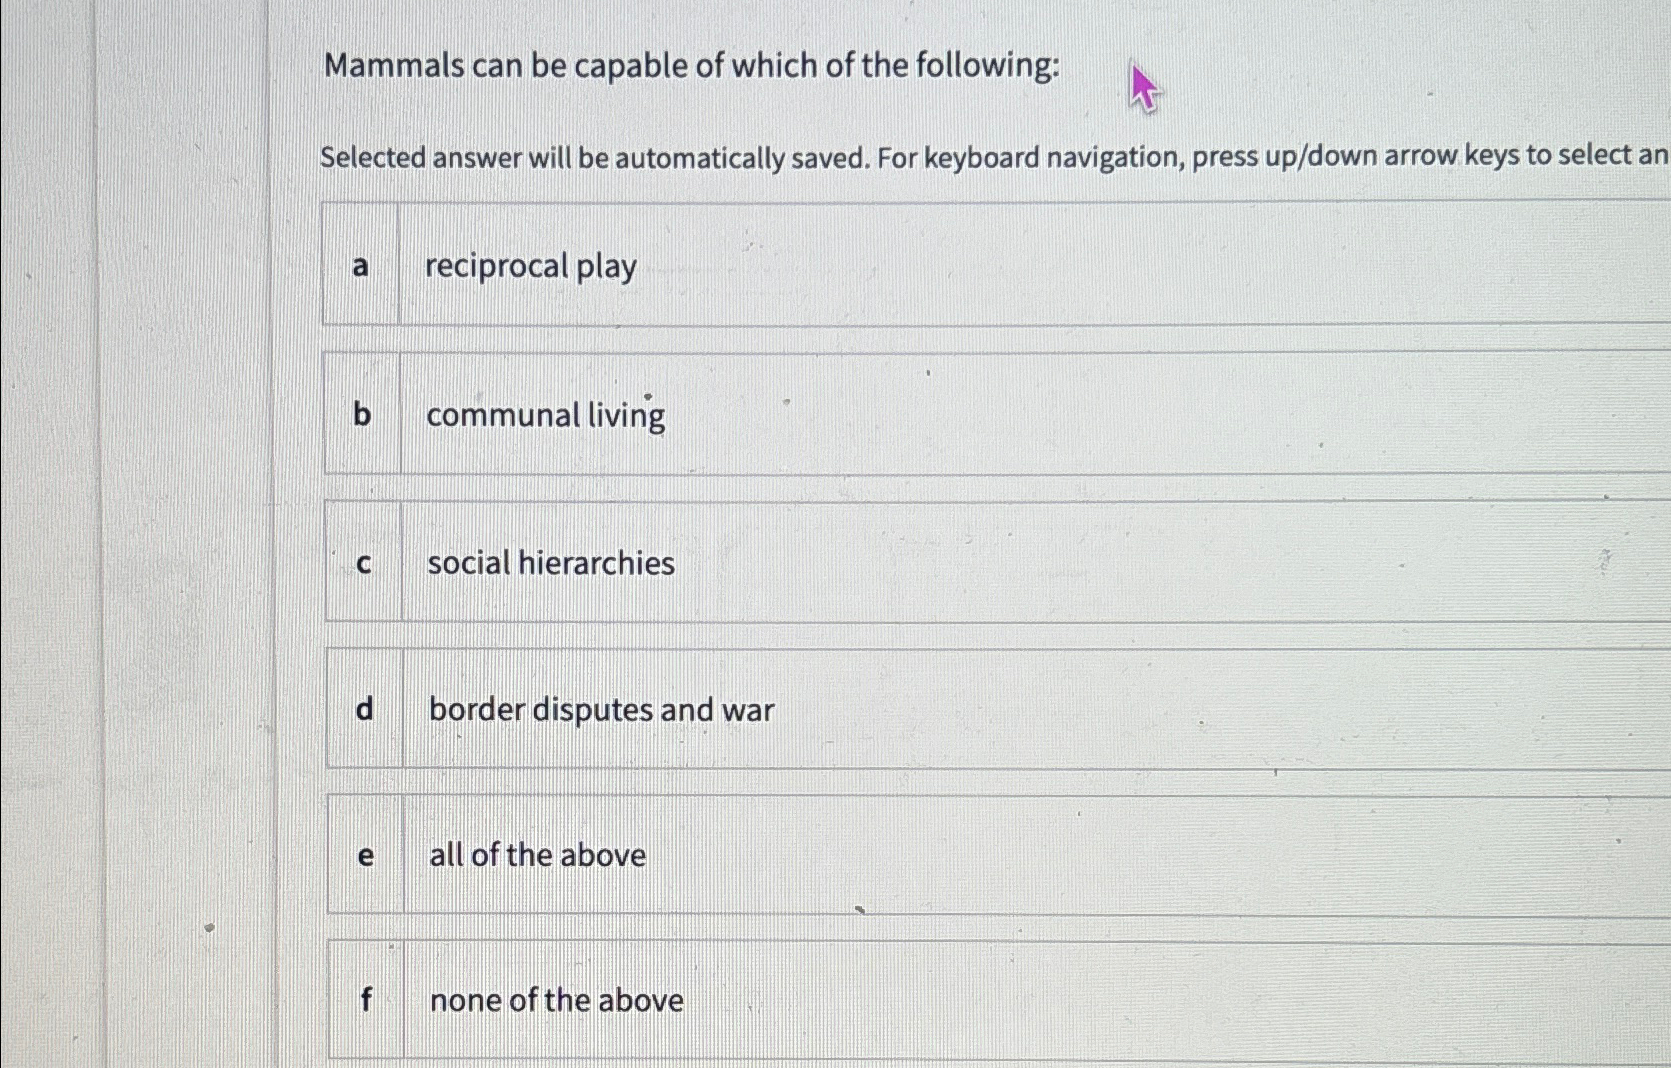
Task: Select answer option "communal living"
Action: pyautogui.click(x=544, y=414)
